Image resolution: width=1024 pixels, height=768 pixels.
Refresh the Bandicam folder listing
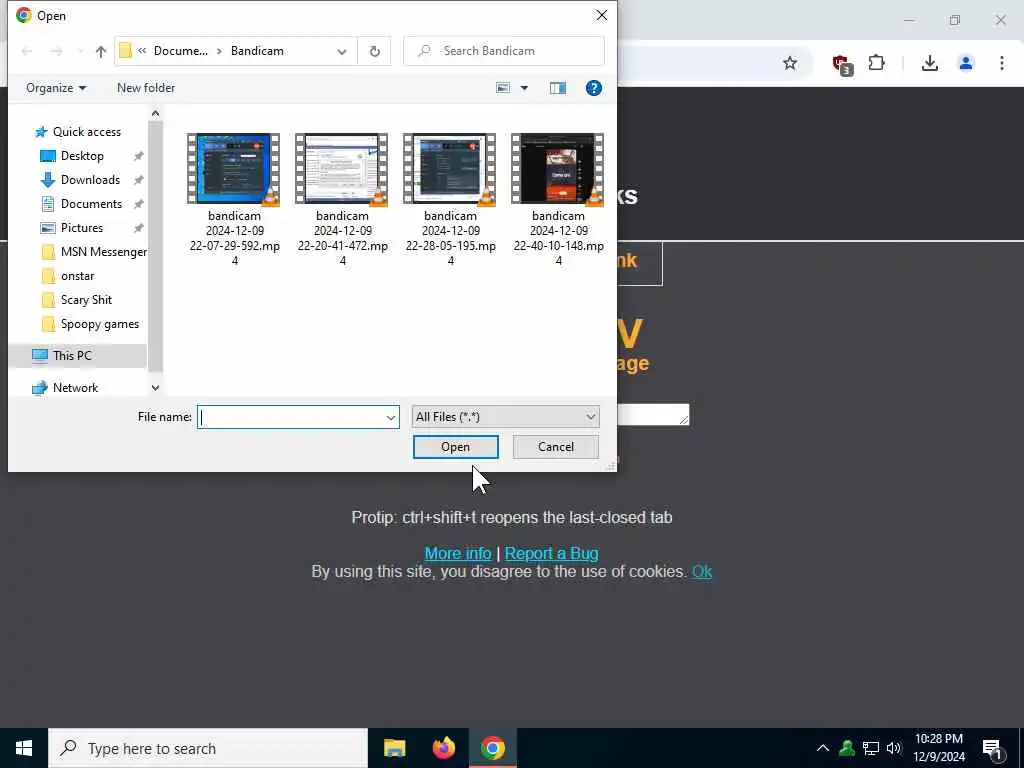pos(375,51)
